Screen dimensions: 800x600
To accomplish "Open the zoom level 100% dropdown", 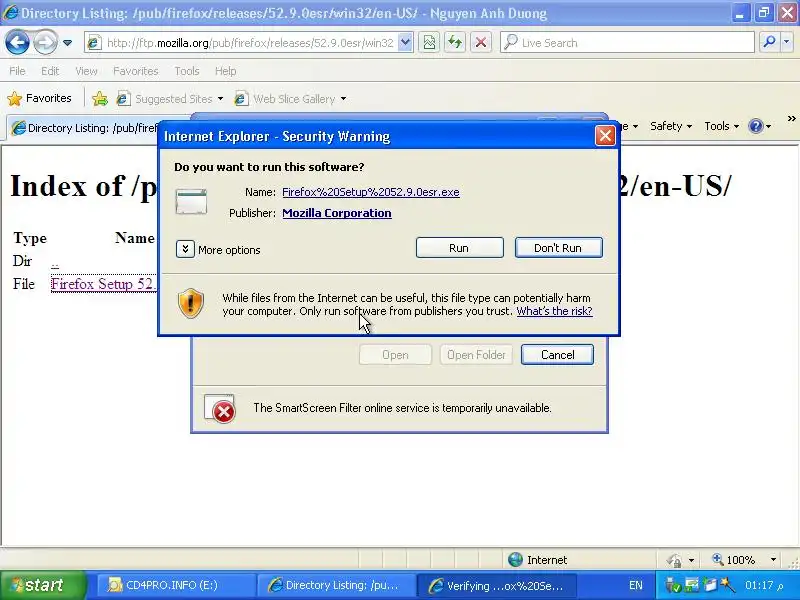I will point(773,560).
